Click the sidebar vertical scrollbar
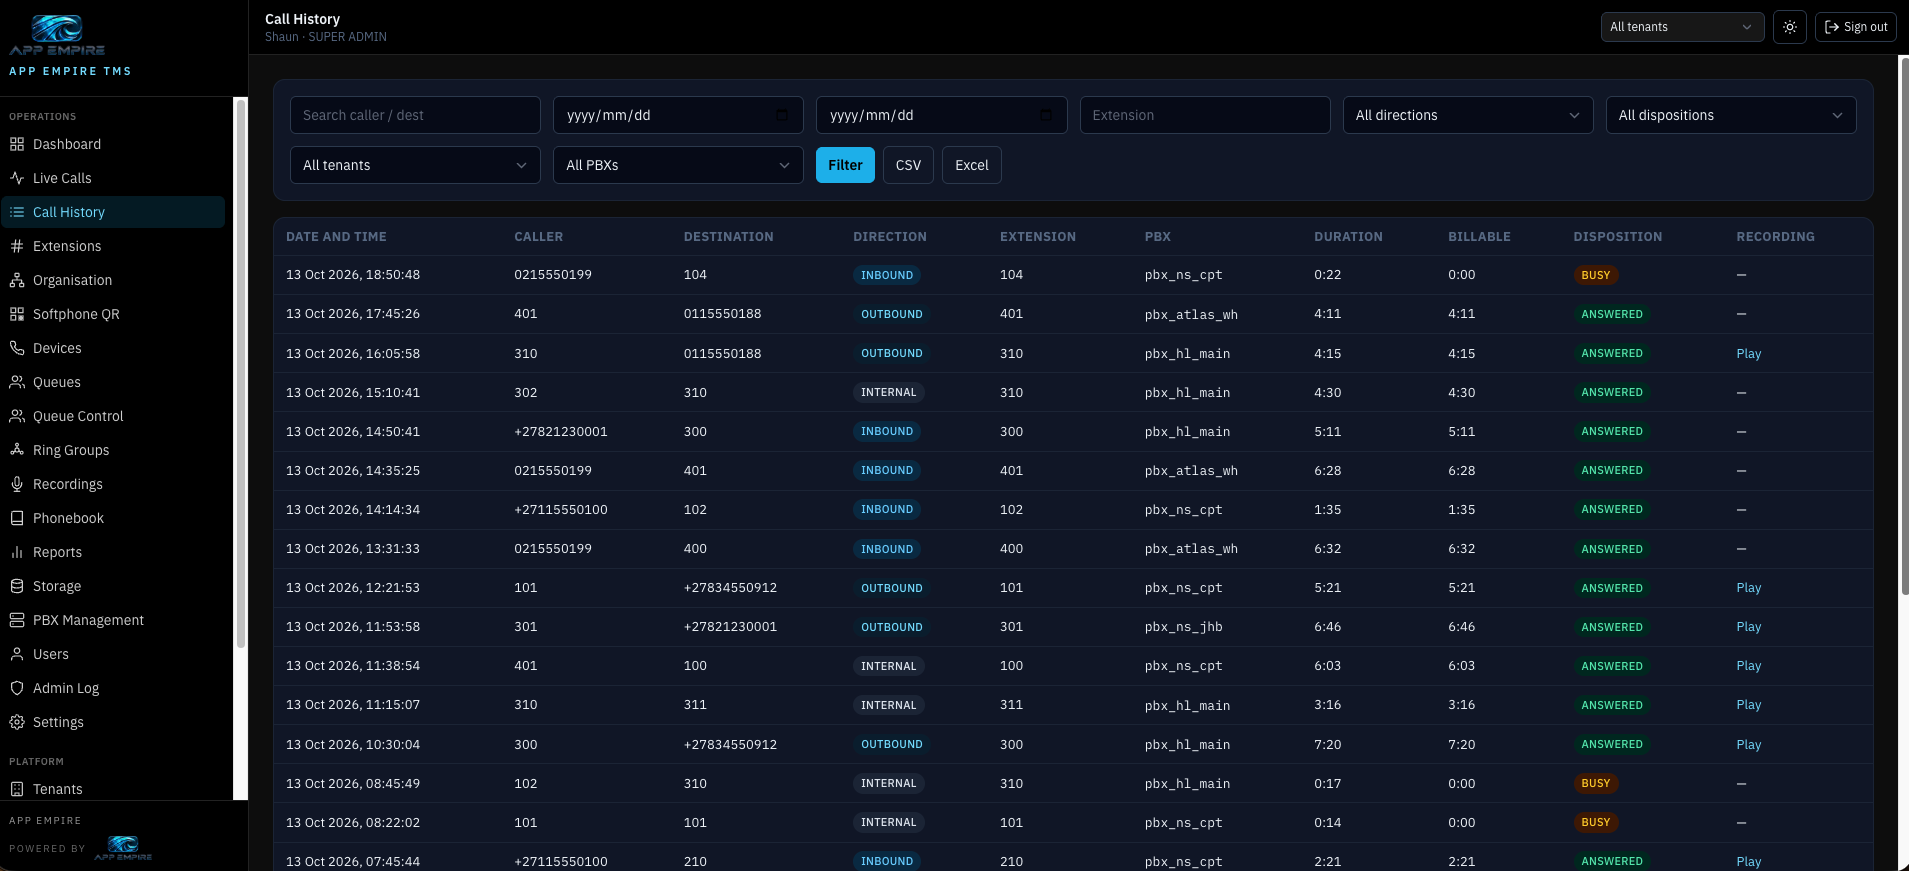Screen dimensions: 1909x871 tap(240, 374)
